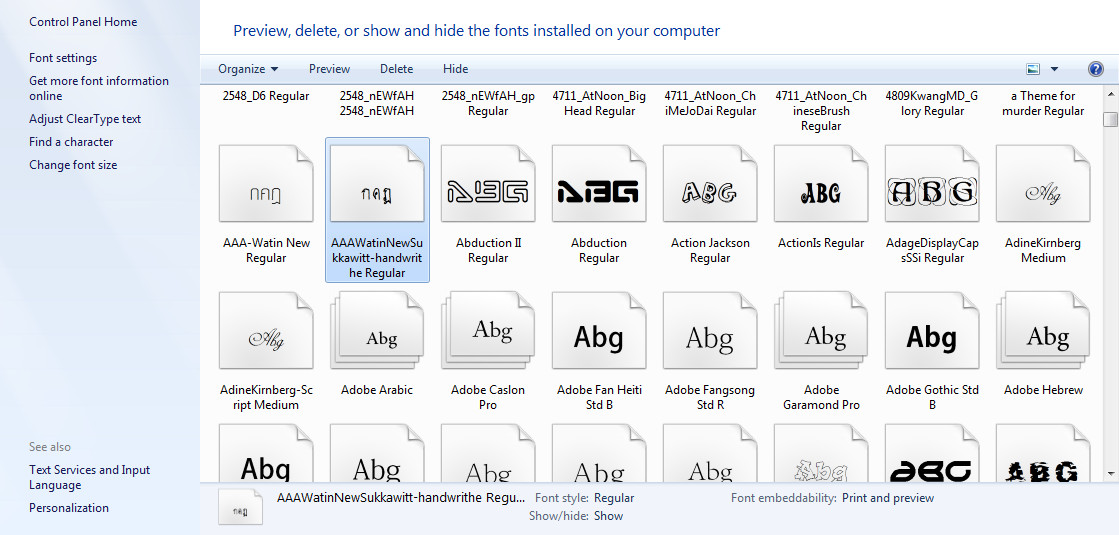The height and width of the screenshot is (535, 1119).
Task: Click the 2548_nEWfAH_gp Regular font label
Action: tap(488, 103)
